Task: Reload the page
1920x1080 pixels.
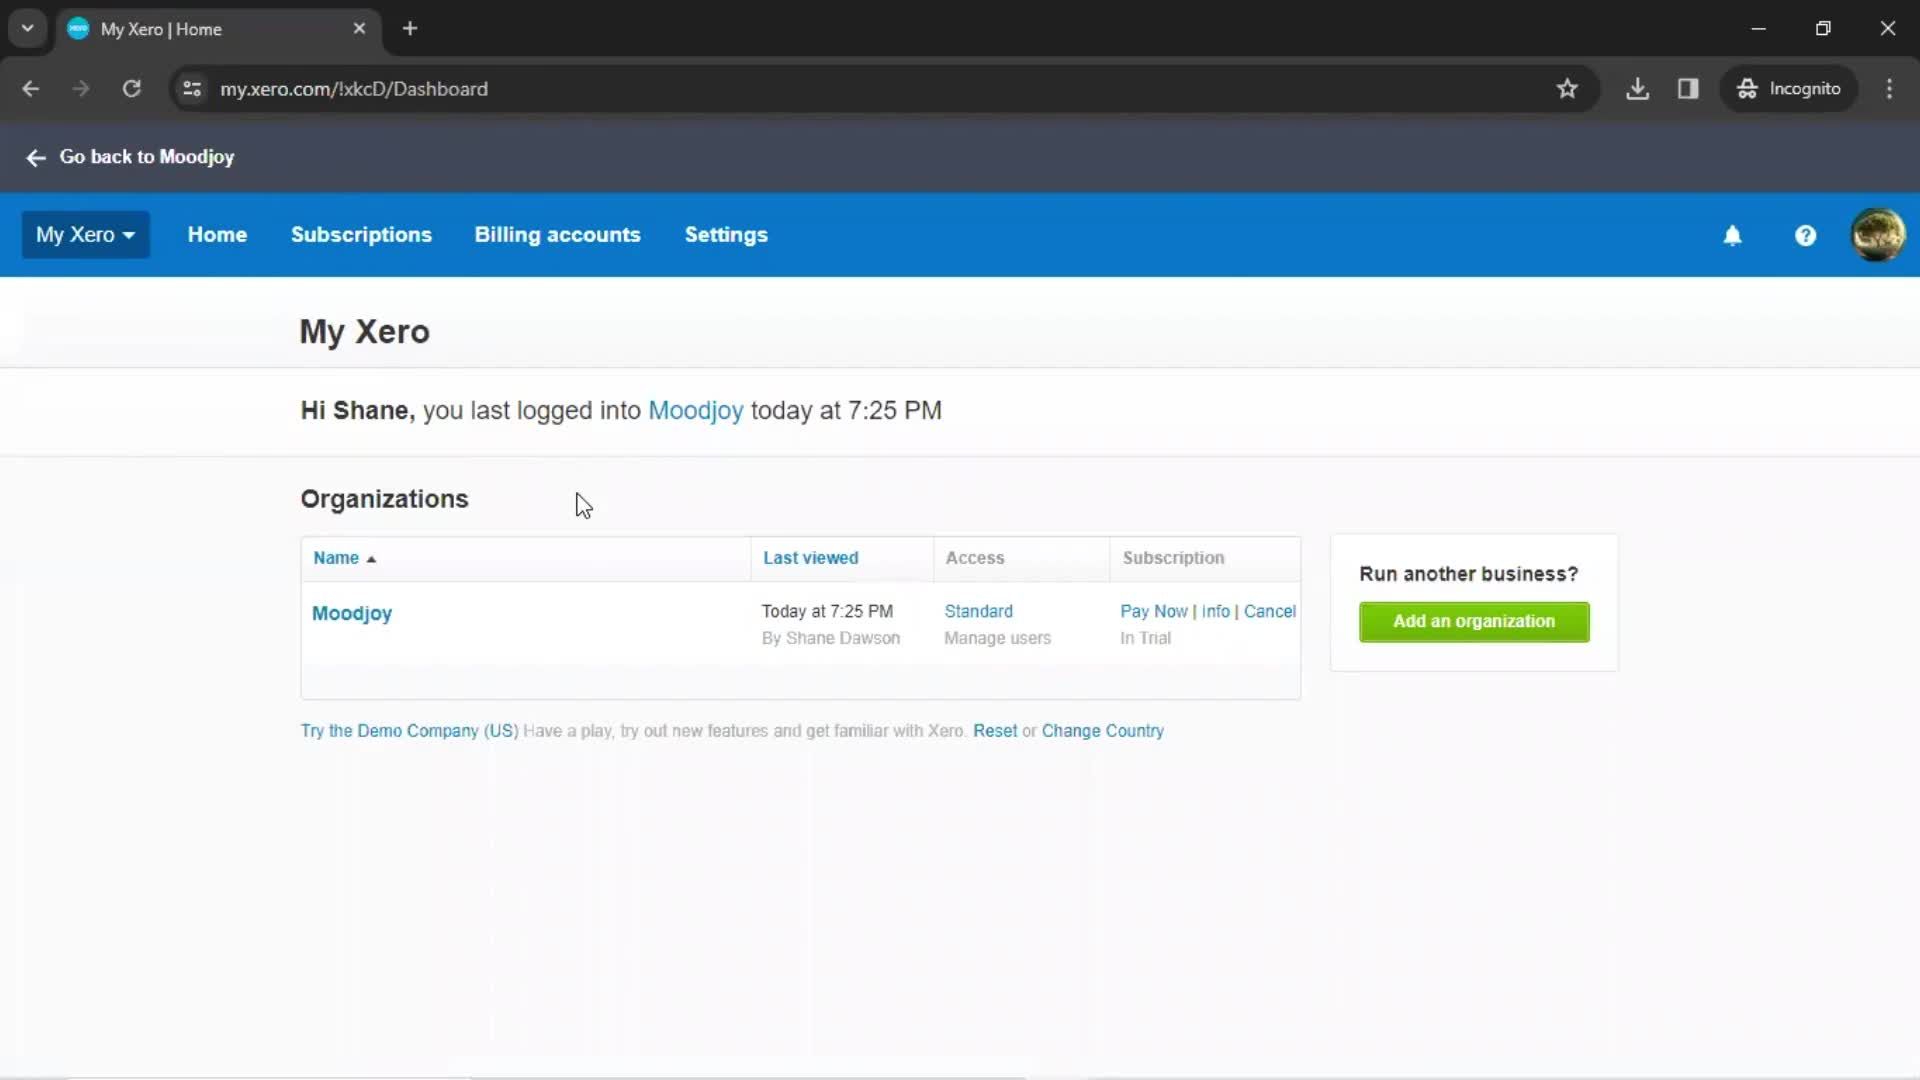Action: coord(131,89)
